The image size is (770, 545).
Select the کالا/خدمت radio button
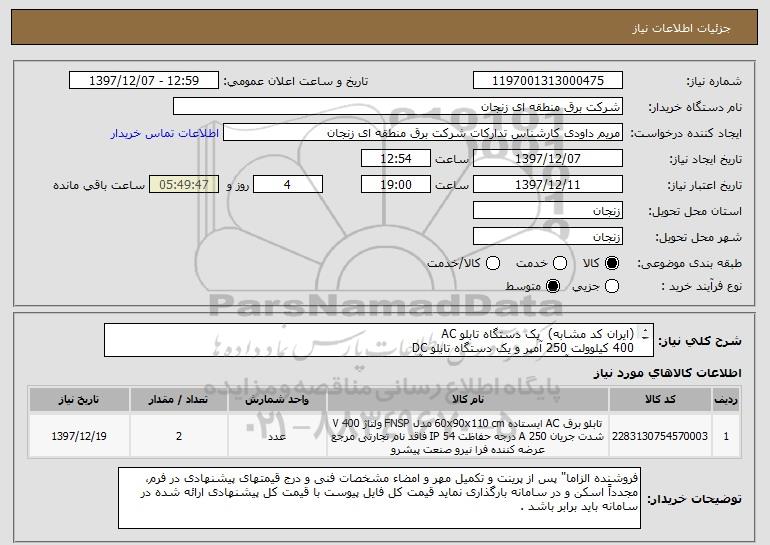coord(493,264)
